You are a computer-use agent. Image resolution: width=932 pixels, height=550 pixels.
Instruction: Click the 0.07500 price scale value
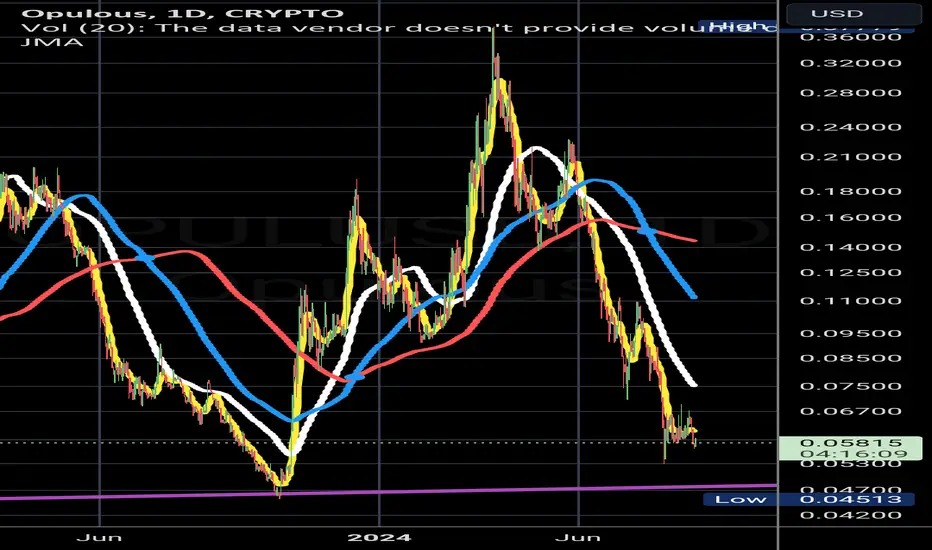coord(851,386)
